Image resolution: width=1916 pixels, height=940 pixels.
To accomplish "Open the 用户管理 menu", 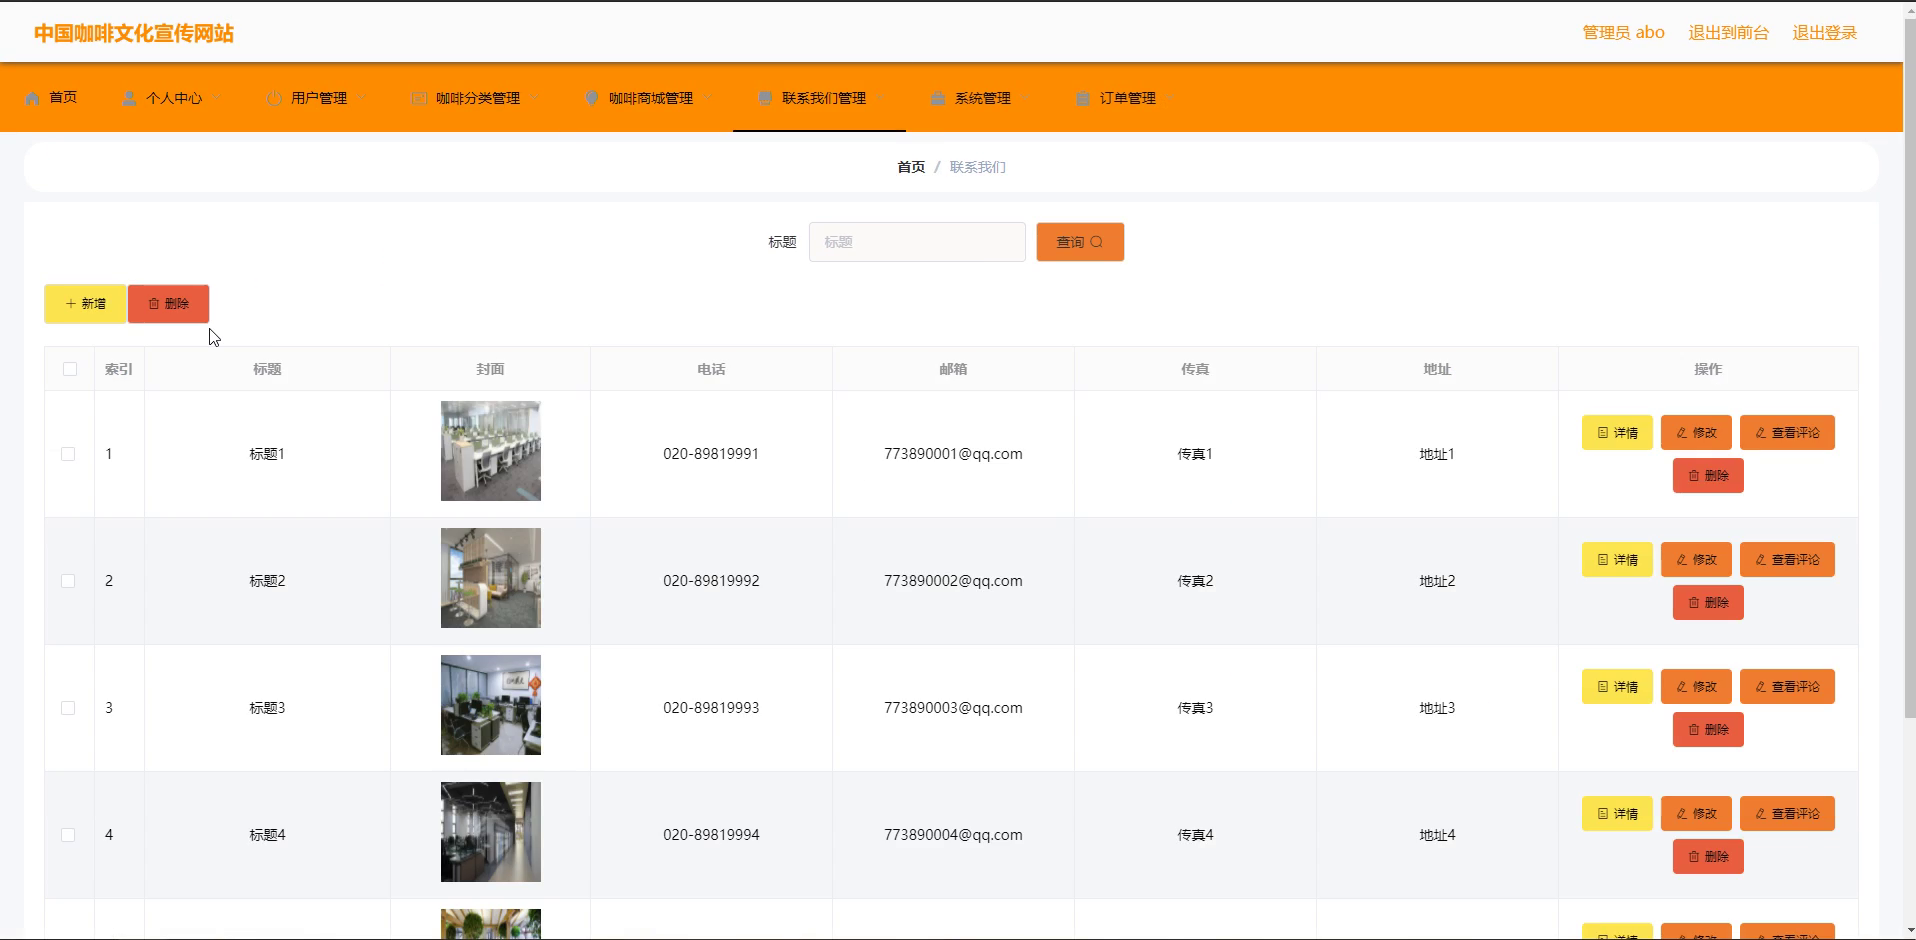I will point(318,98).
